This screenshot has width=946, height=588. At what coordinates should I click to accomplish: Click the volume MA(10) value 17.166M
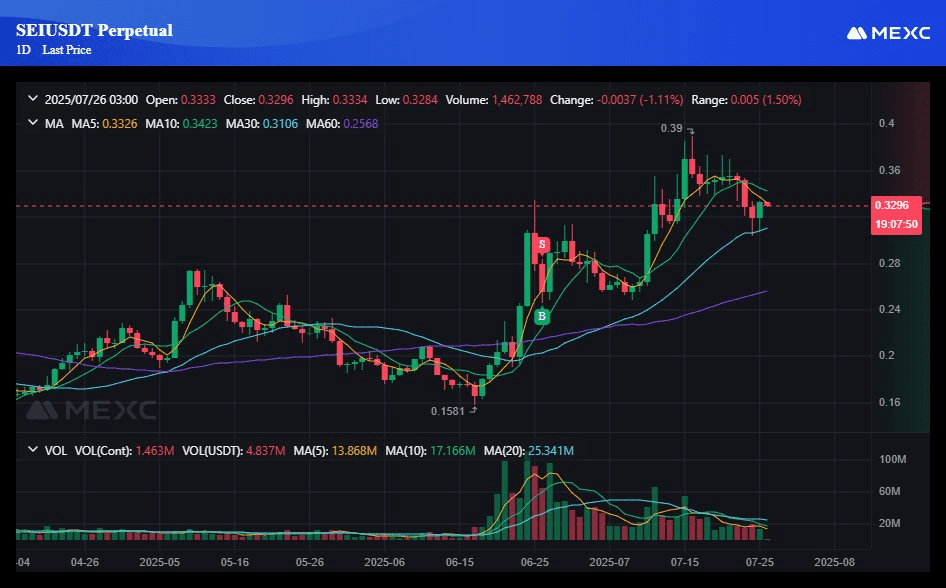click(x=452, y=450)
